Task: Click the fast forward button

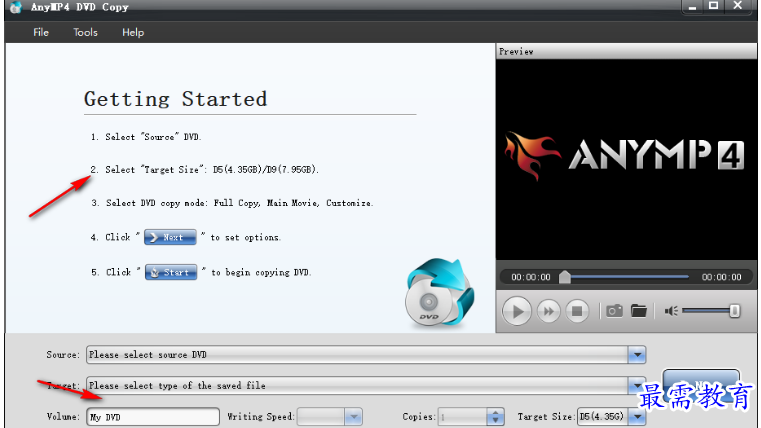Action: click(548, 311)
